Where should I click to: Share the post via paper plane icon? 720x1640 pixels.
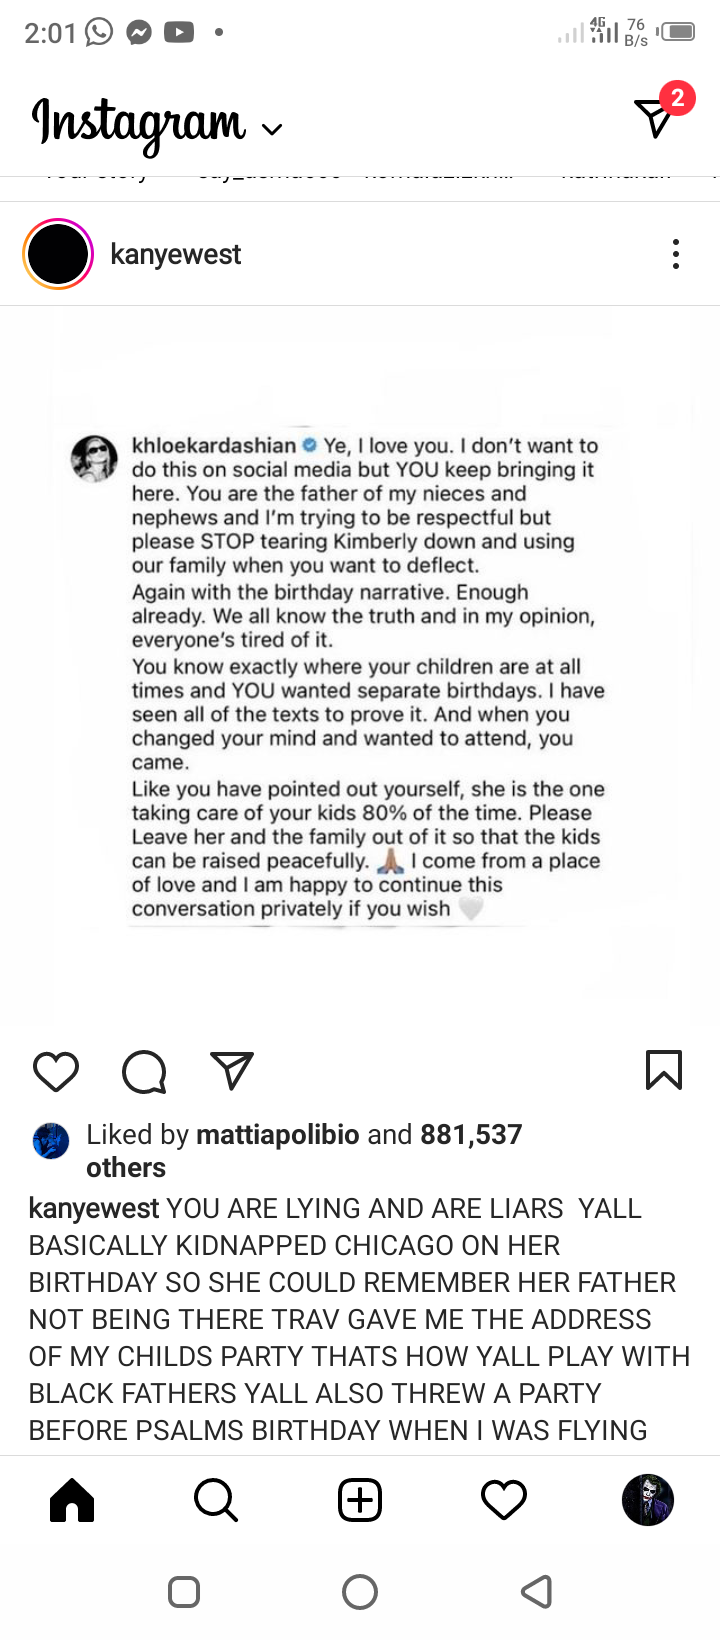232,1071
